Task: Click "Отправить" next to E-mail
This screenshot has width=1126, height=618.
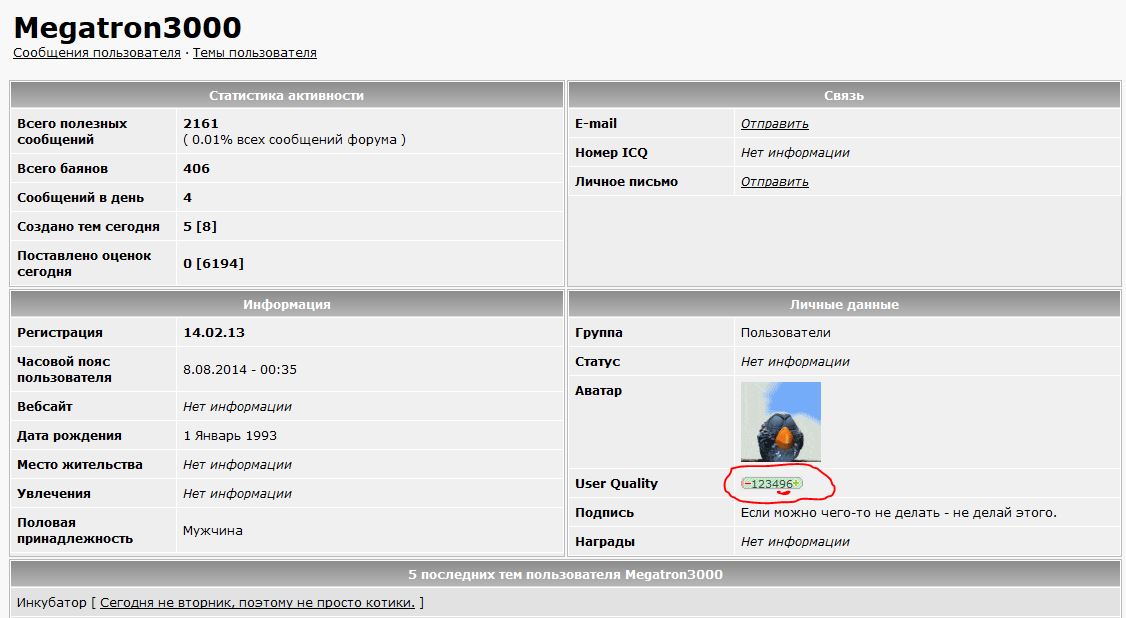Action: (x=774, y=124)
